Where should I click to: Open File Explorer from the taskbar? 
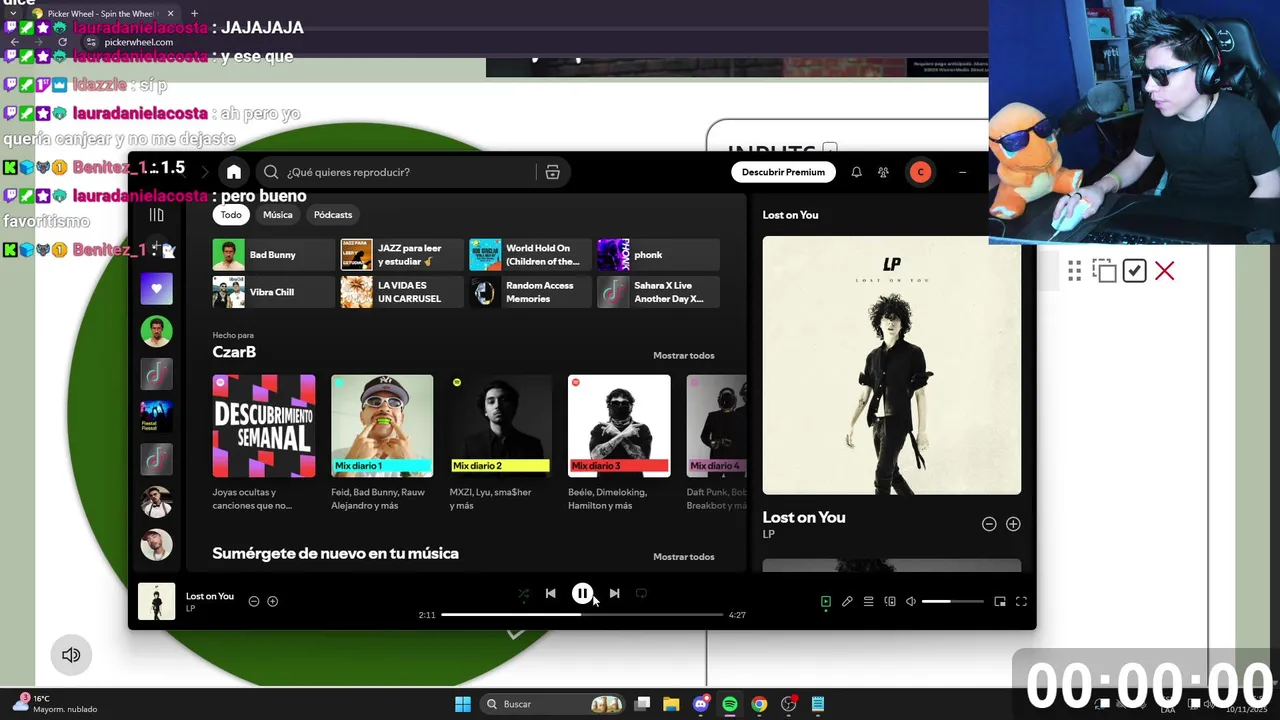[x=671, y=704]
